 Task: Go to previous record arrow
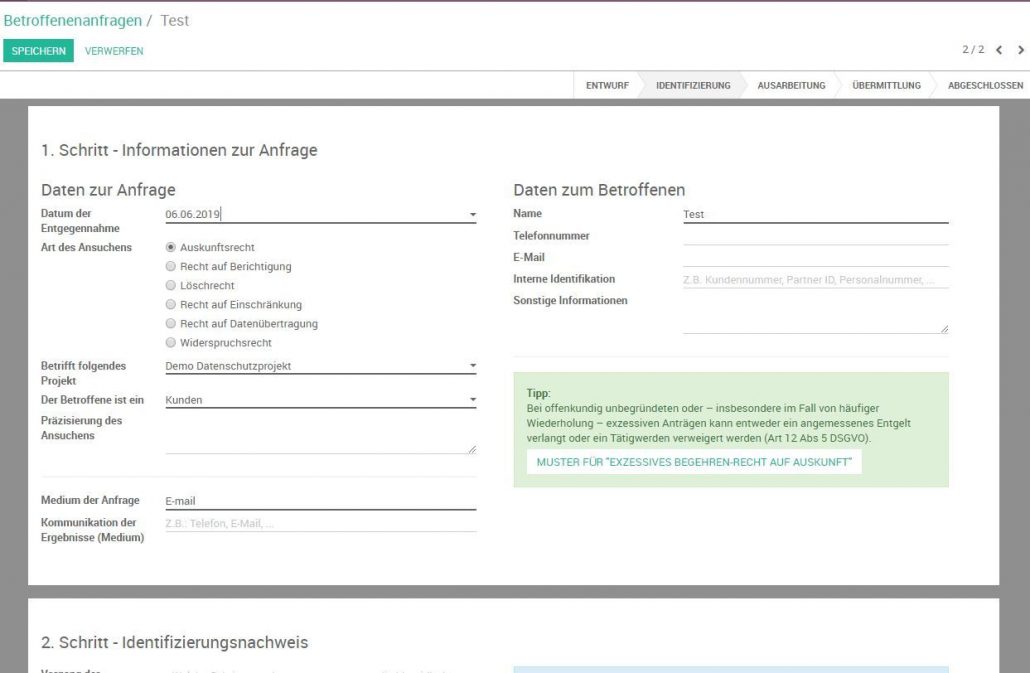(998, 51)
